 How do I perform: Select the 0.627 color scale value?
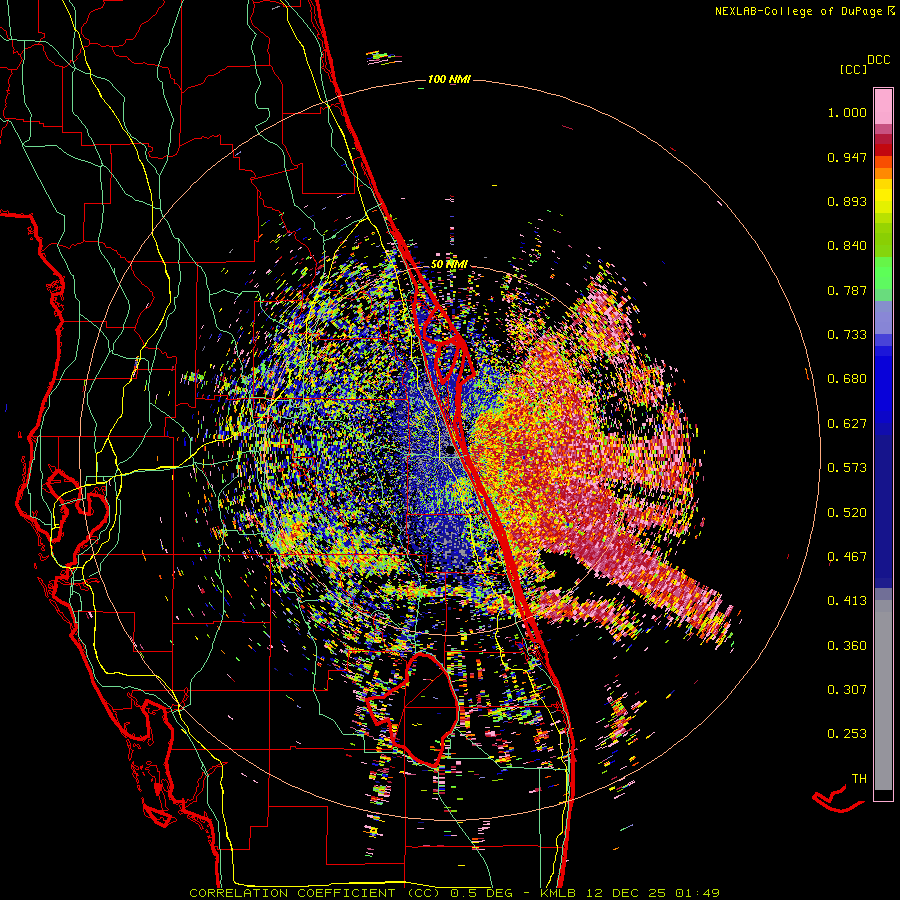pos(847,424)
